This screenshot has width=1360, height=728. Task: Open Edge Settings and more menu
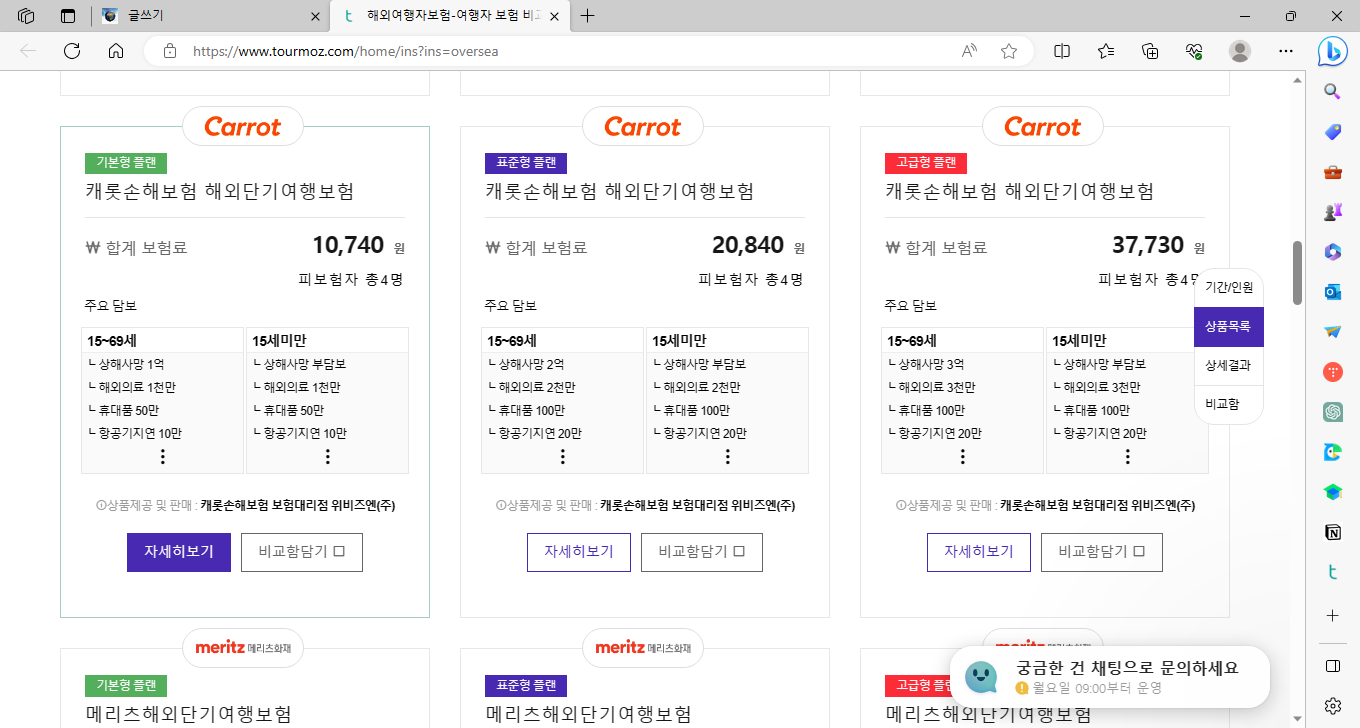(1286, 50)
